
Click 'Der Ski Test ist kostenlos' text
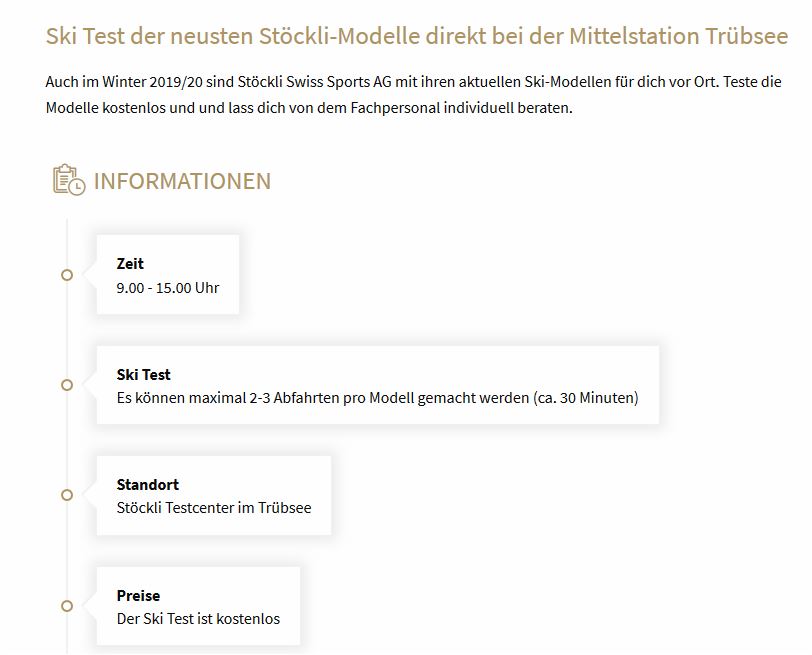(198, 619)
